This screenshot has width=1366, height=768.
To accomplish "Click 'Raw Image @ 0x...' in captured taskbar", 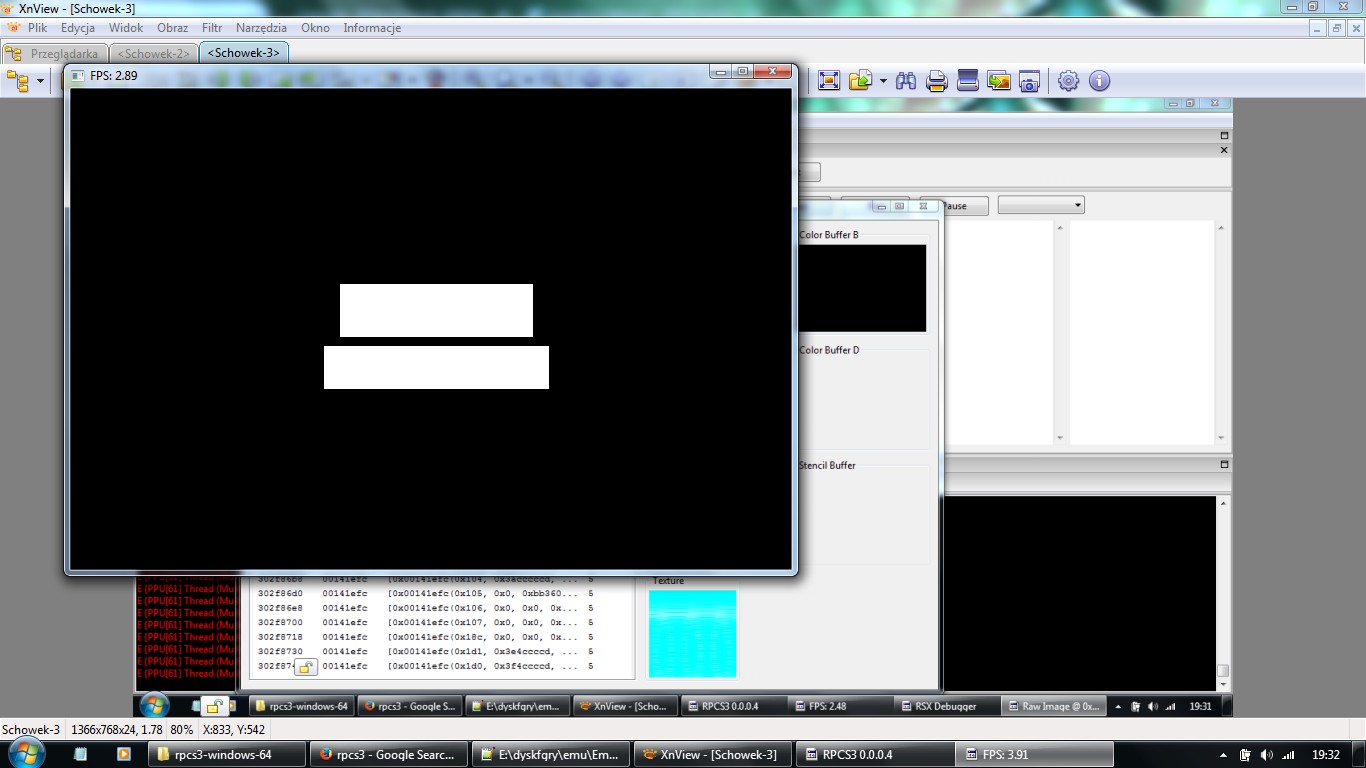I will (1055, 706).
